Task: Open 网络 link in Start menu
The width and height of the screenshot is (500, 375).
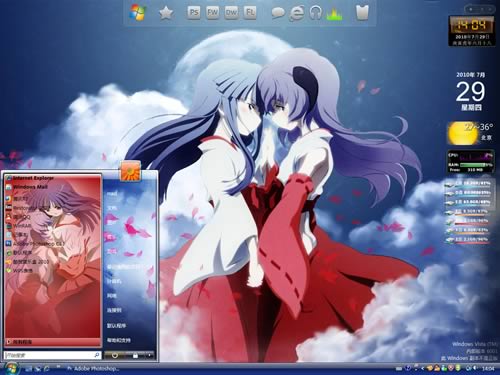Action: pos(112,296)
